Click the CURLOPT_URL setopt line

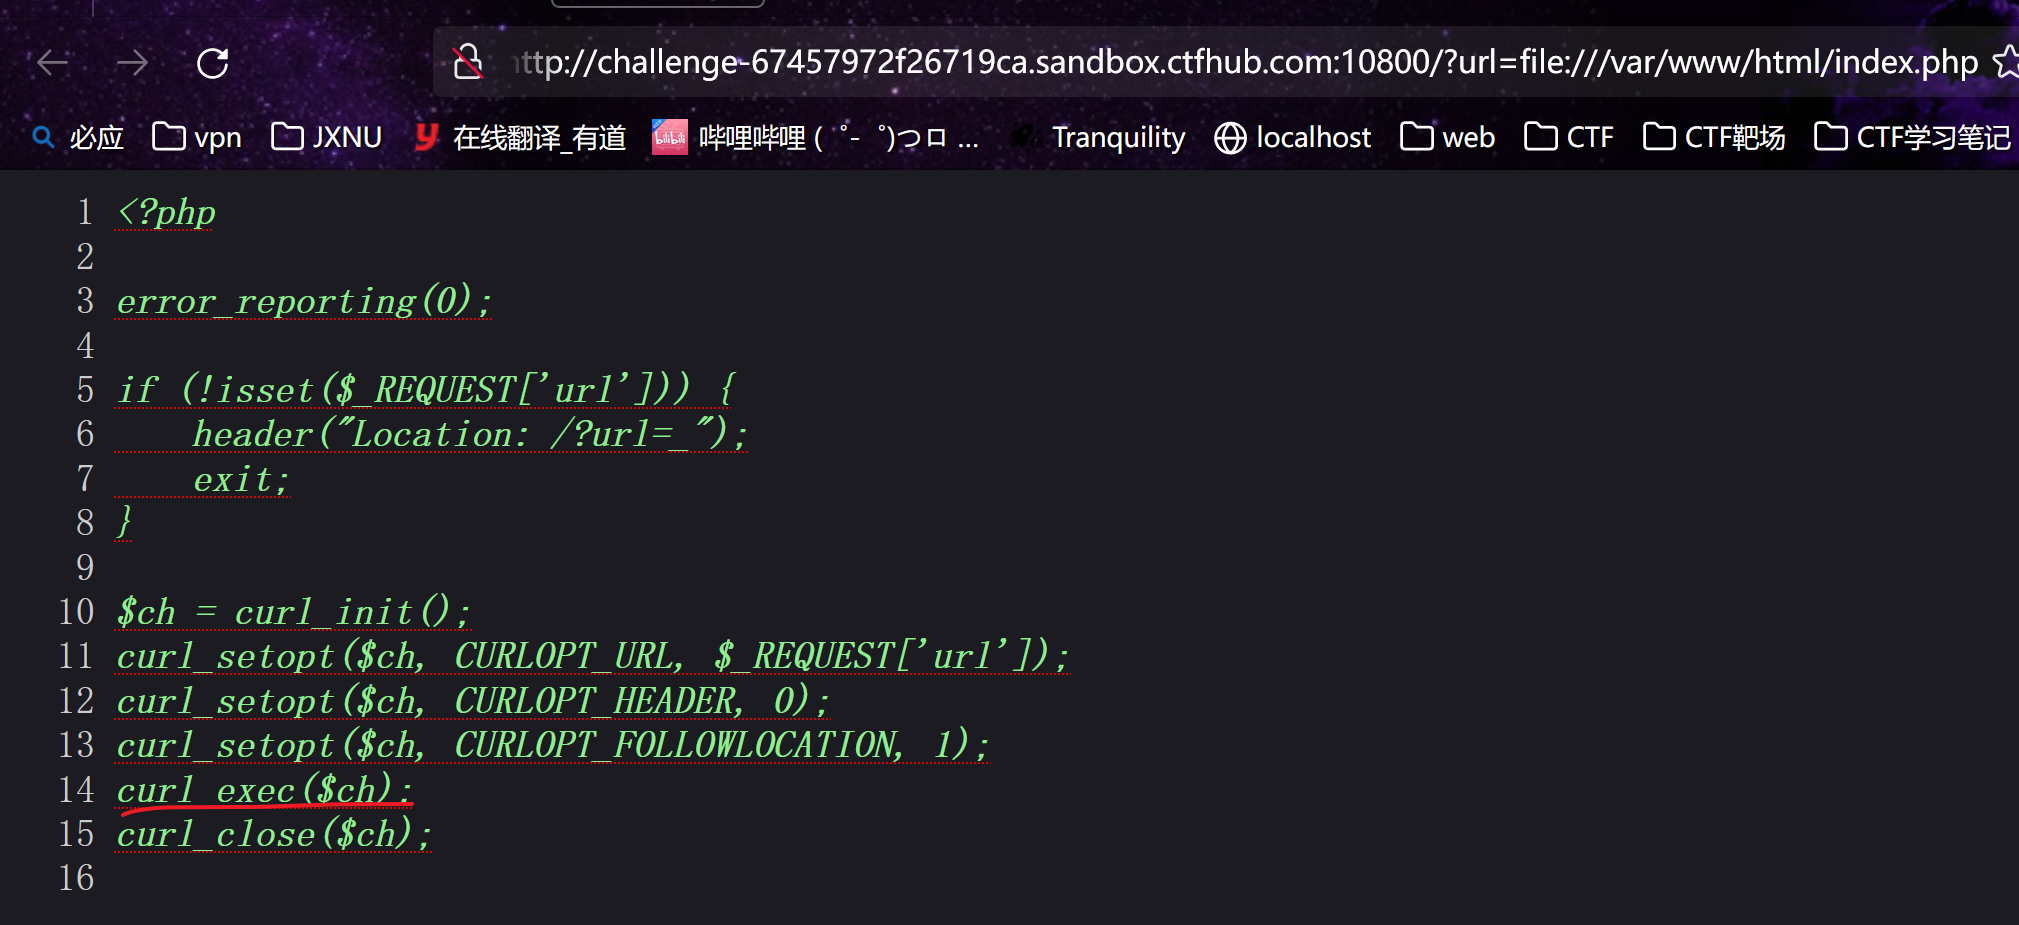(x=593, y=656)
